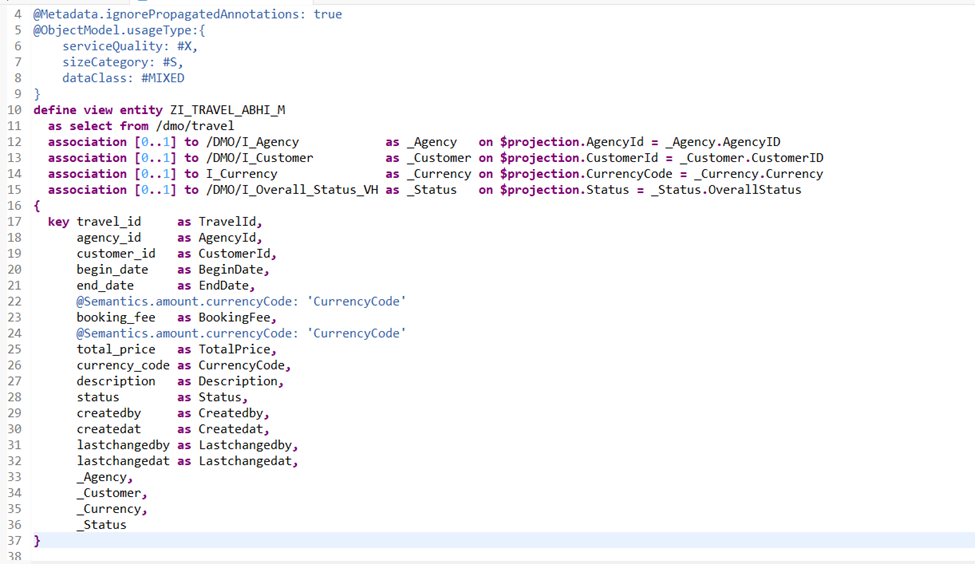Click the closing brace on line 37
The width and height of the screenshot is (975, 564).
coord(37,540)
